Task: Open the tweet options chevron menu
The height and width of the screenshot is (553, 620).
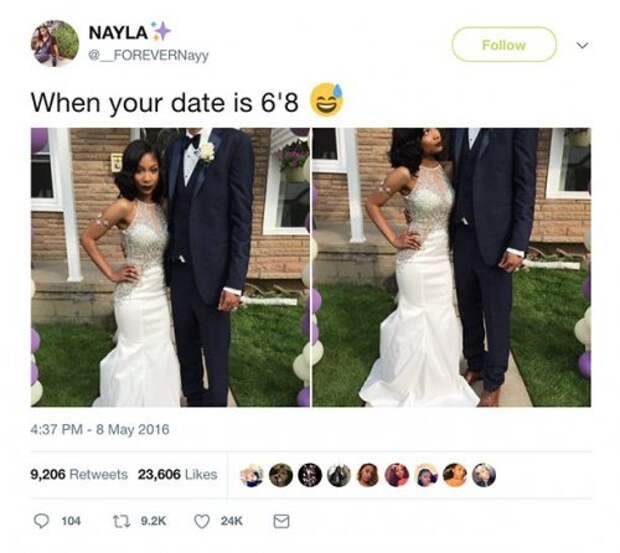Action: pyautogui.click(x=582, y=45)
